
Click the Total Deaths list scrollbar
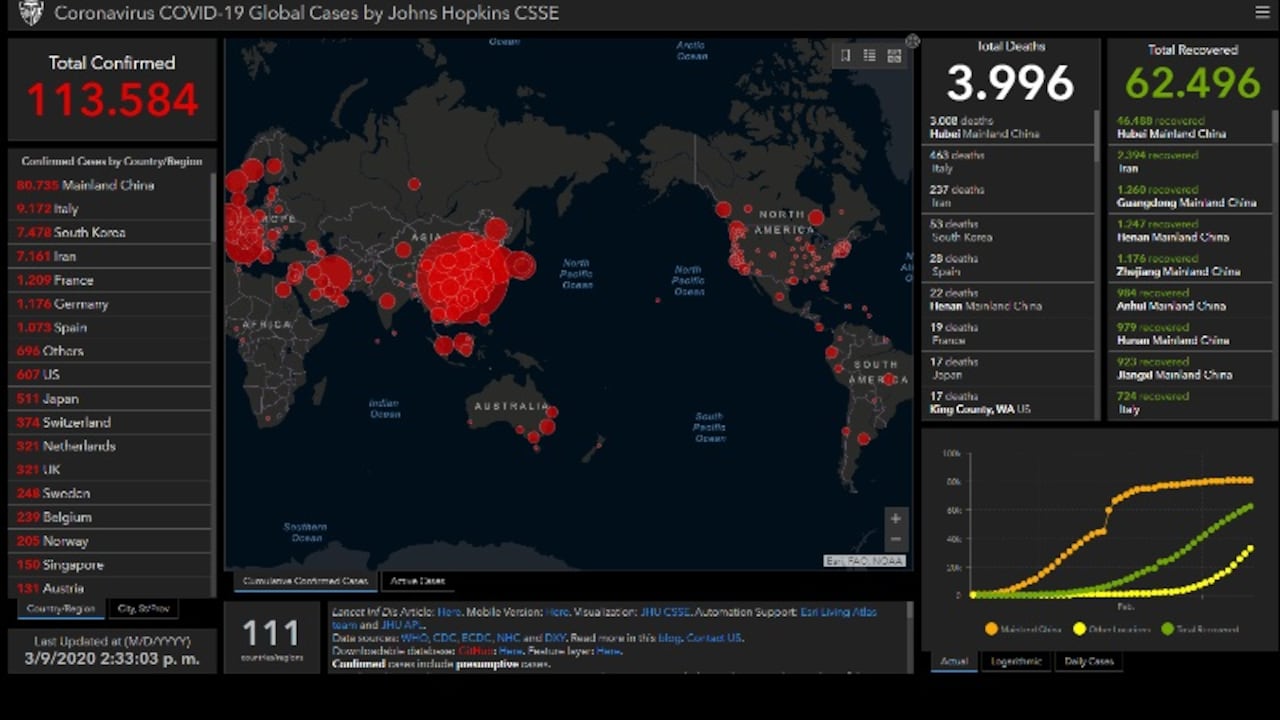[x=1096, y=137]
